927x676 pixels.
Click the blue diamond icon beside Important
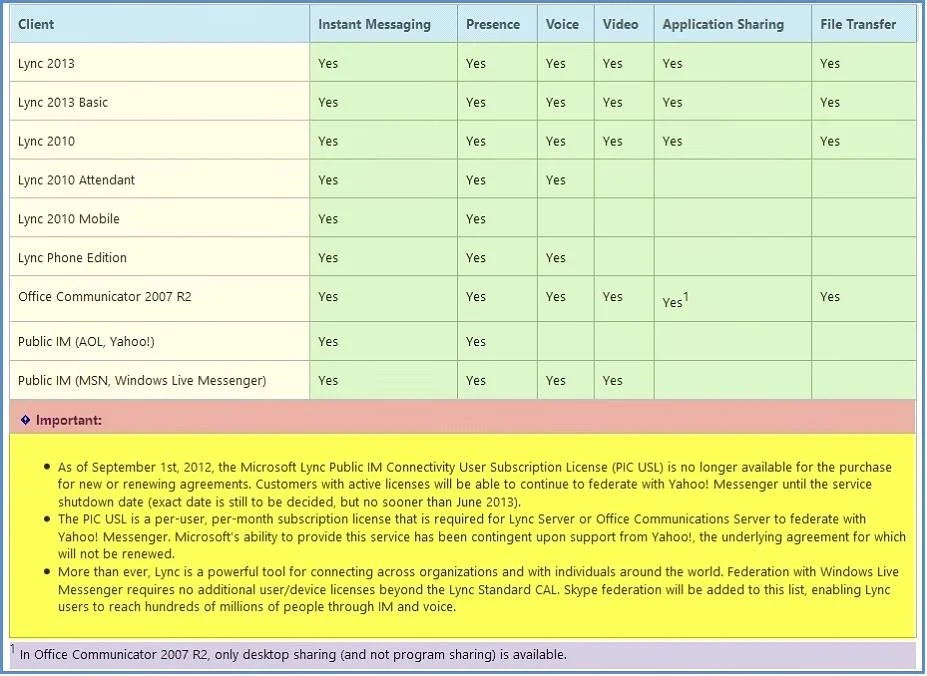25,420
